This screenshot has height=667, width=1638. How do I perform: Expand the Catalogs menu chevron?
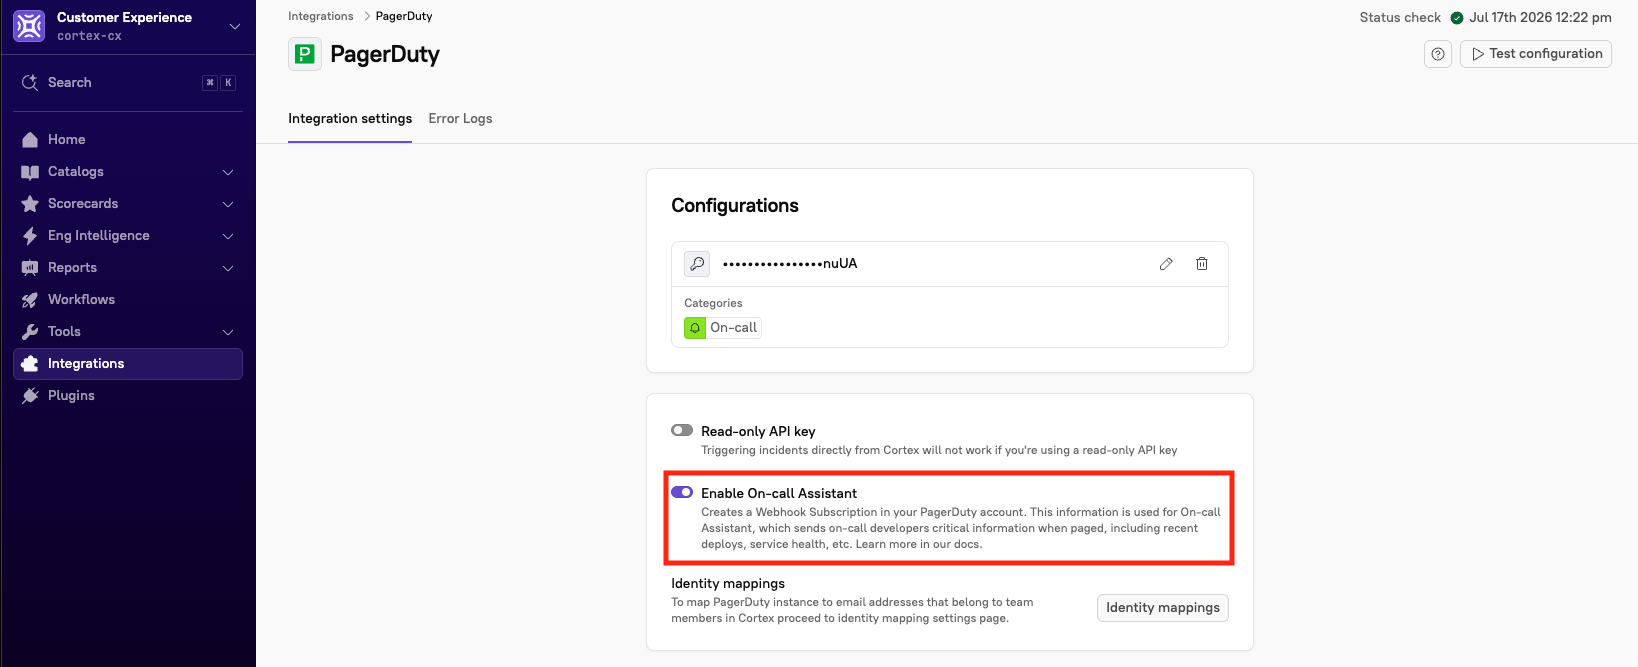click(228, 172)
